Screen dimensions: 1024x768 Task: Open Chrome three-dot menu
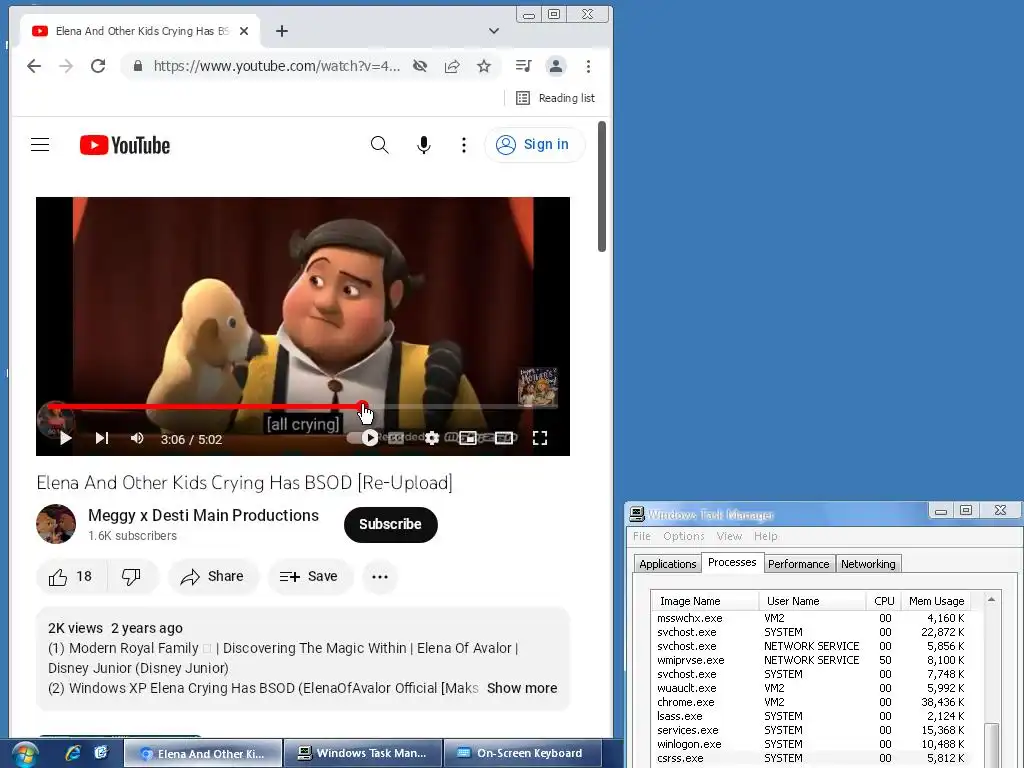pos(588,66)
